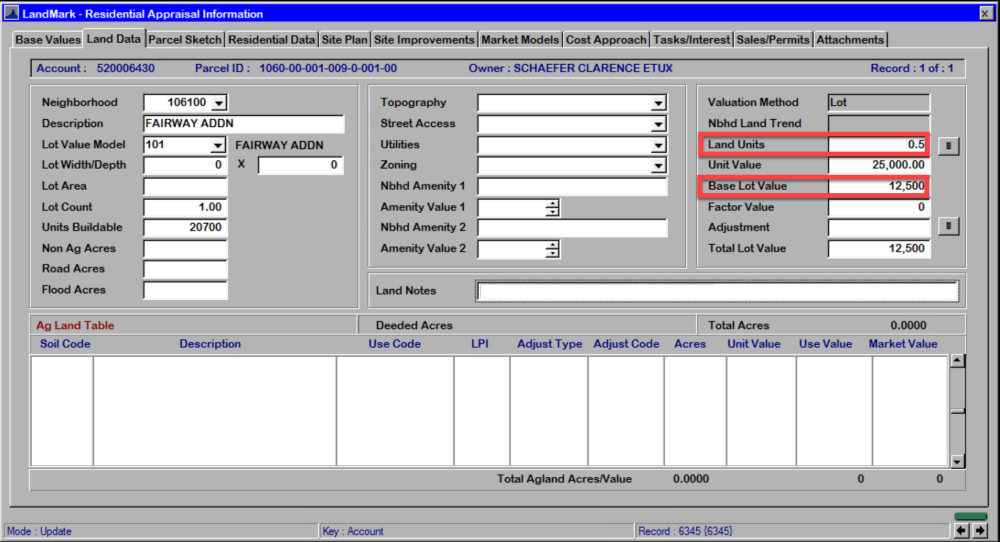The width and height of the screenshot is (1000, 542).
Task: Click the Market Value column header
Action: 902,344
